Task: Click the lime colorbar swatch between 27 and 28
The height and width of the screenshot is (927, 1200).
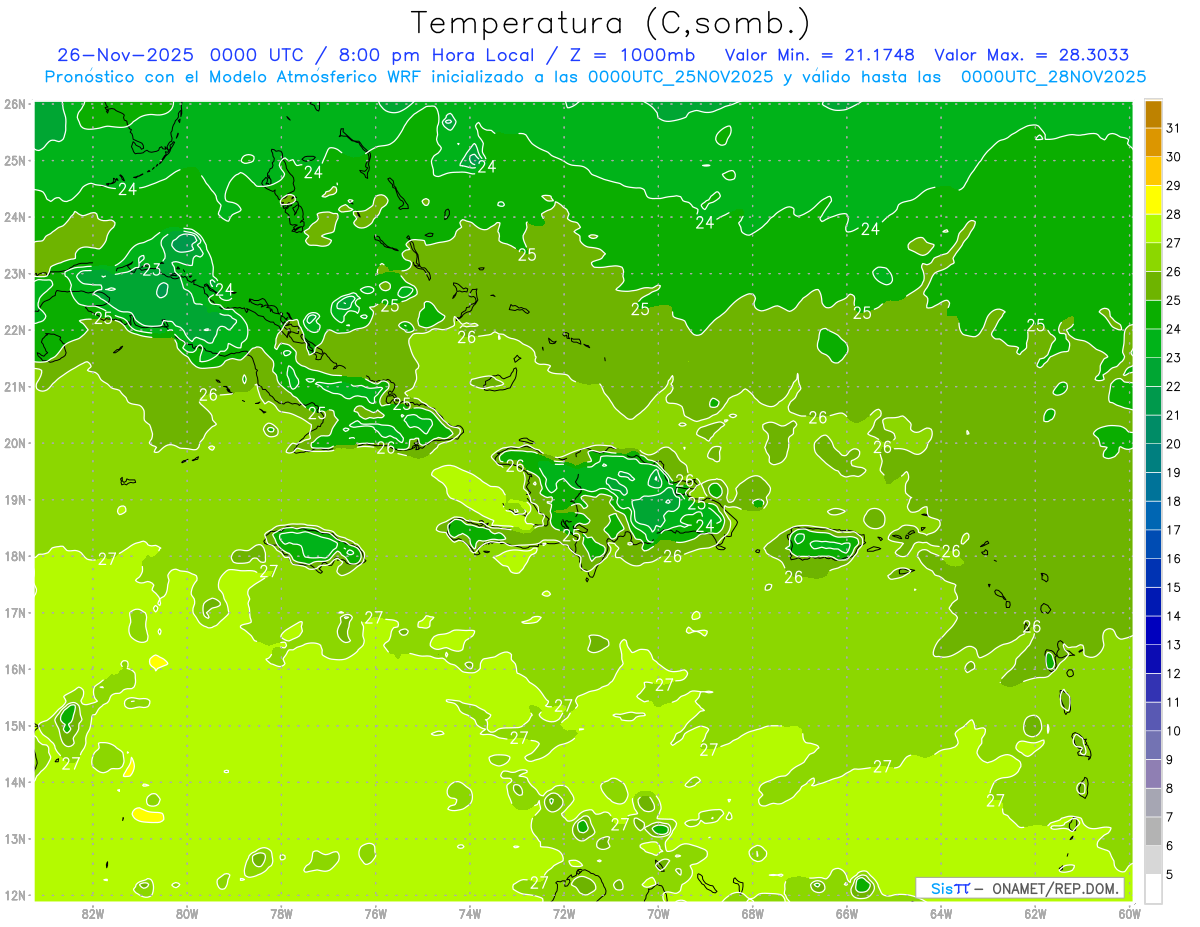Action: [1154, 229]
